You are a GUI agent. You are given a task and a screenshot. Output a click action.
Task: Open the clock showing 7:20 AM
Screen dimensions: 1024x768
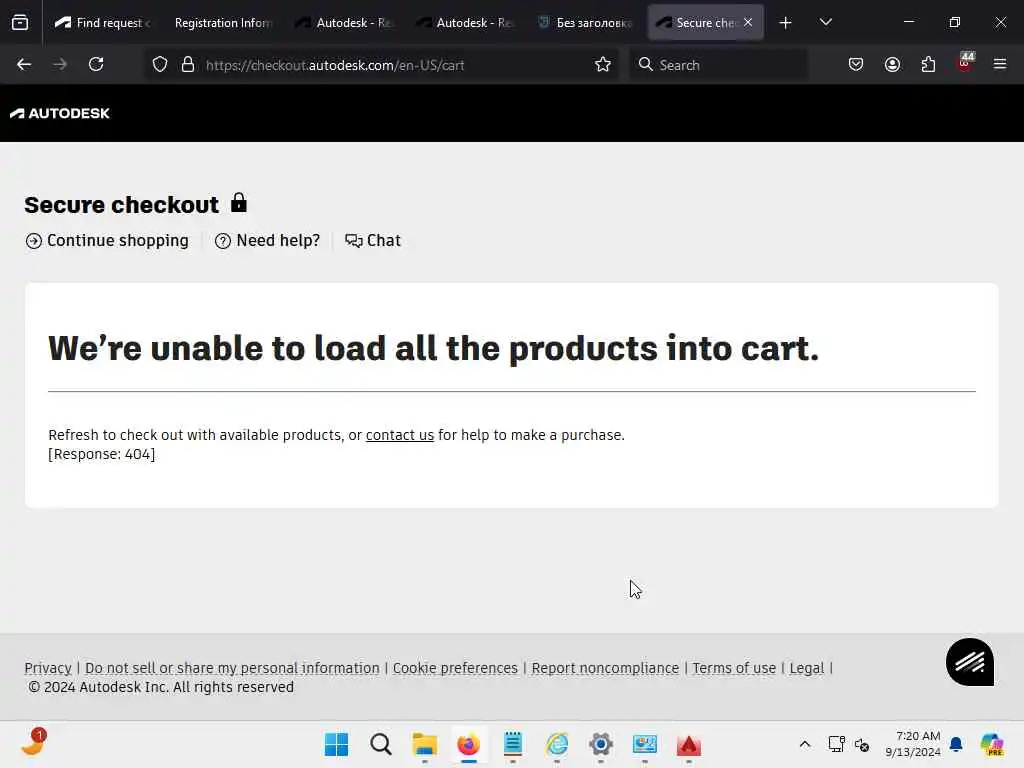[x=913, y=744]
